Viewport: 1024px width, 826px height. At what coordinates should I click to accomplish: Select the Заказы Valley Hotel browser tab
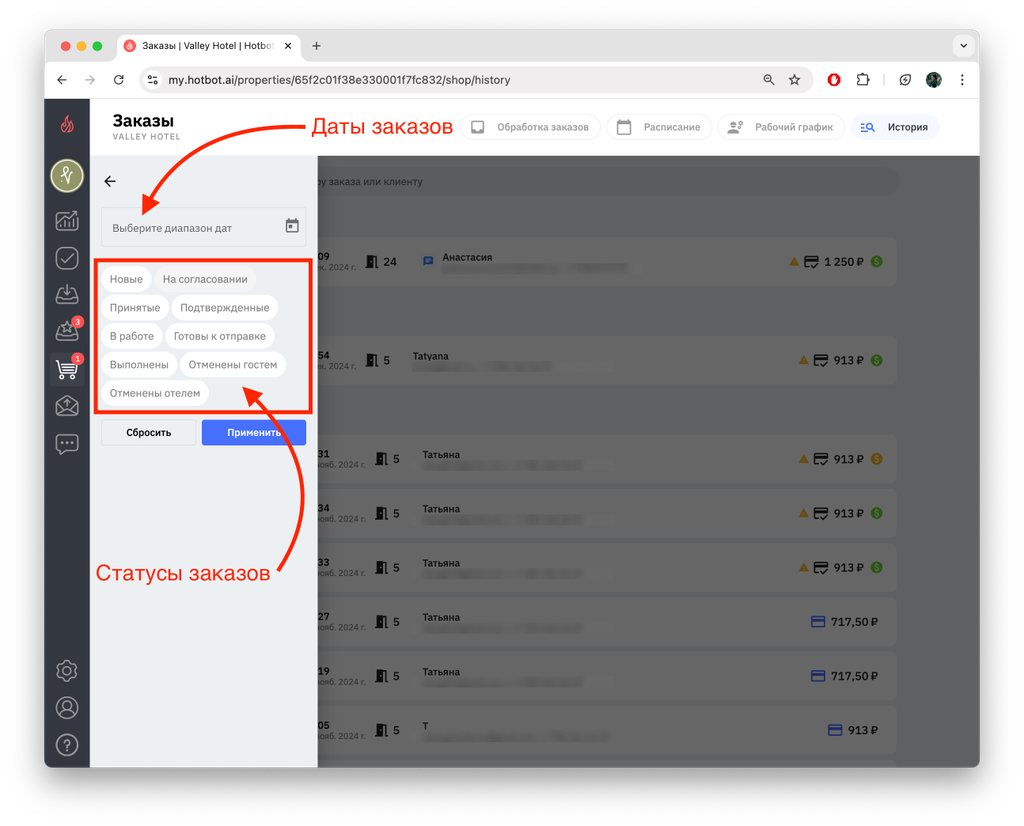coord(207,46)
